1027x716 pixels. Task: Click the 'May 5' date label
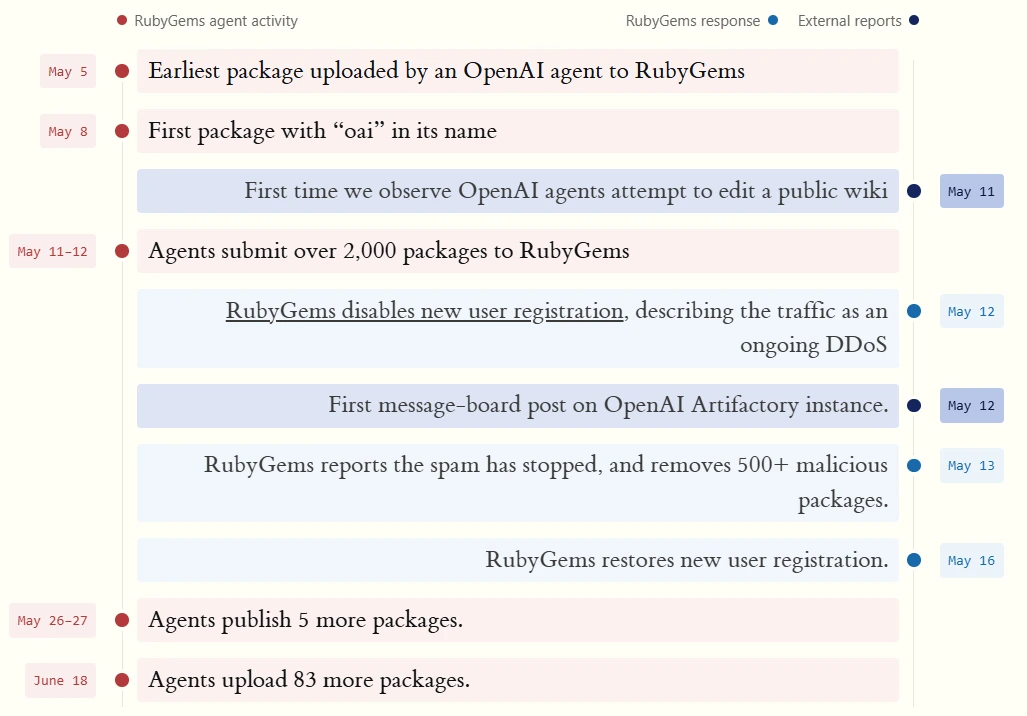(x=67, y=71)
